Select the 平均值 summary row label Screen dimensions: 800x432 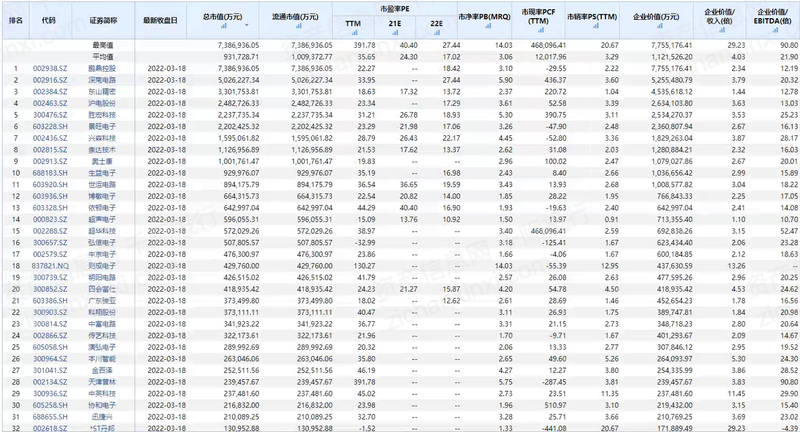[103, 57]
